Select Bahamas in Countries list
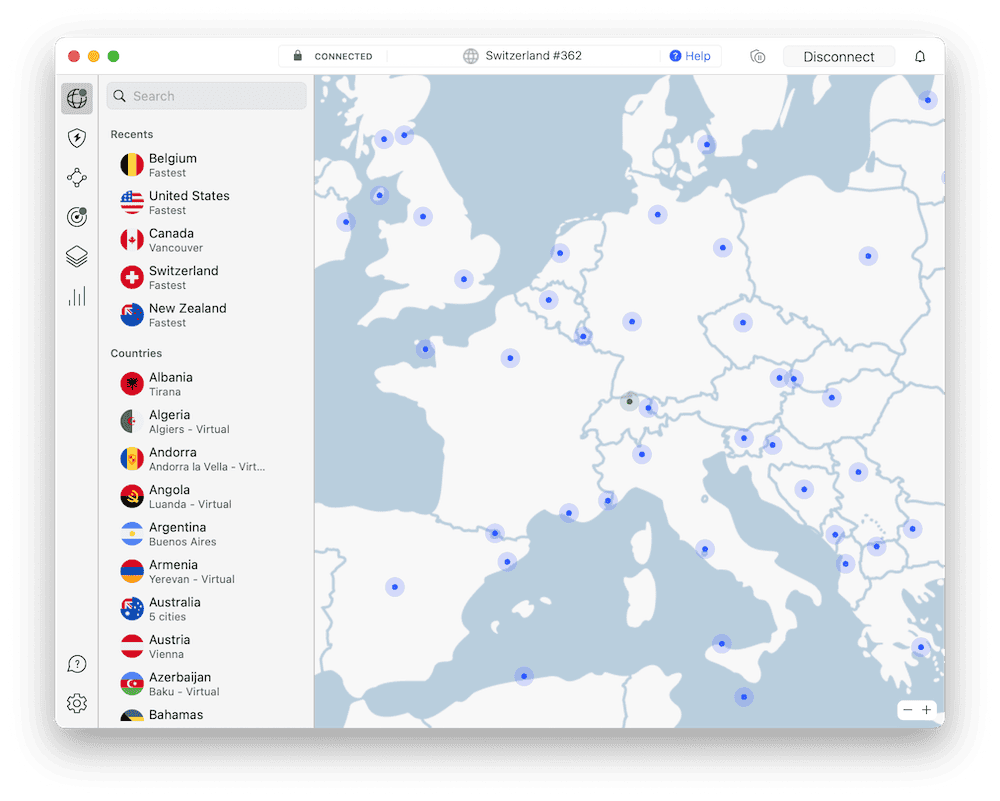The height and width of the screenshot is (801, 1000). [207, 716]
